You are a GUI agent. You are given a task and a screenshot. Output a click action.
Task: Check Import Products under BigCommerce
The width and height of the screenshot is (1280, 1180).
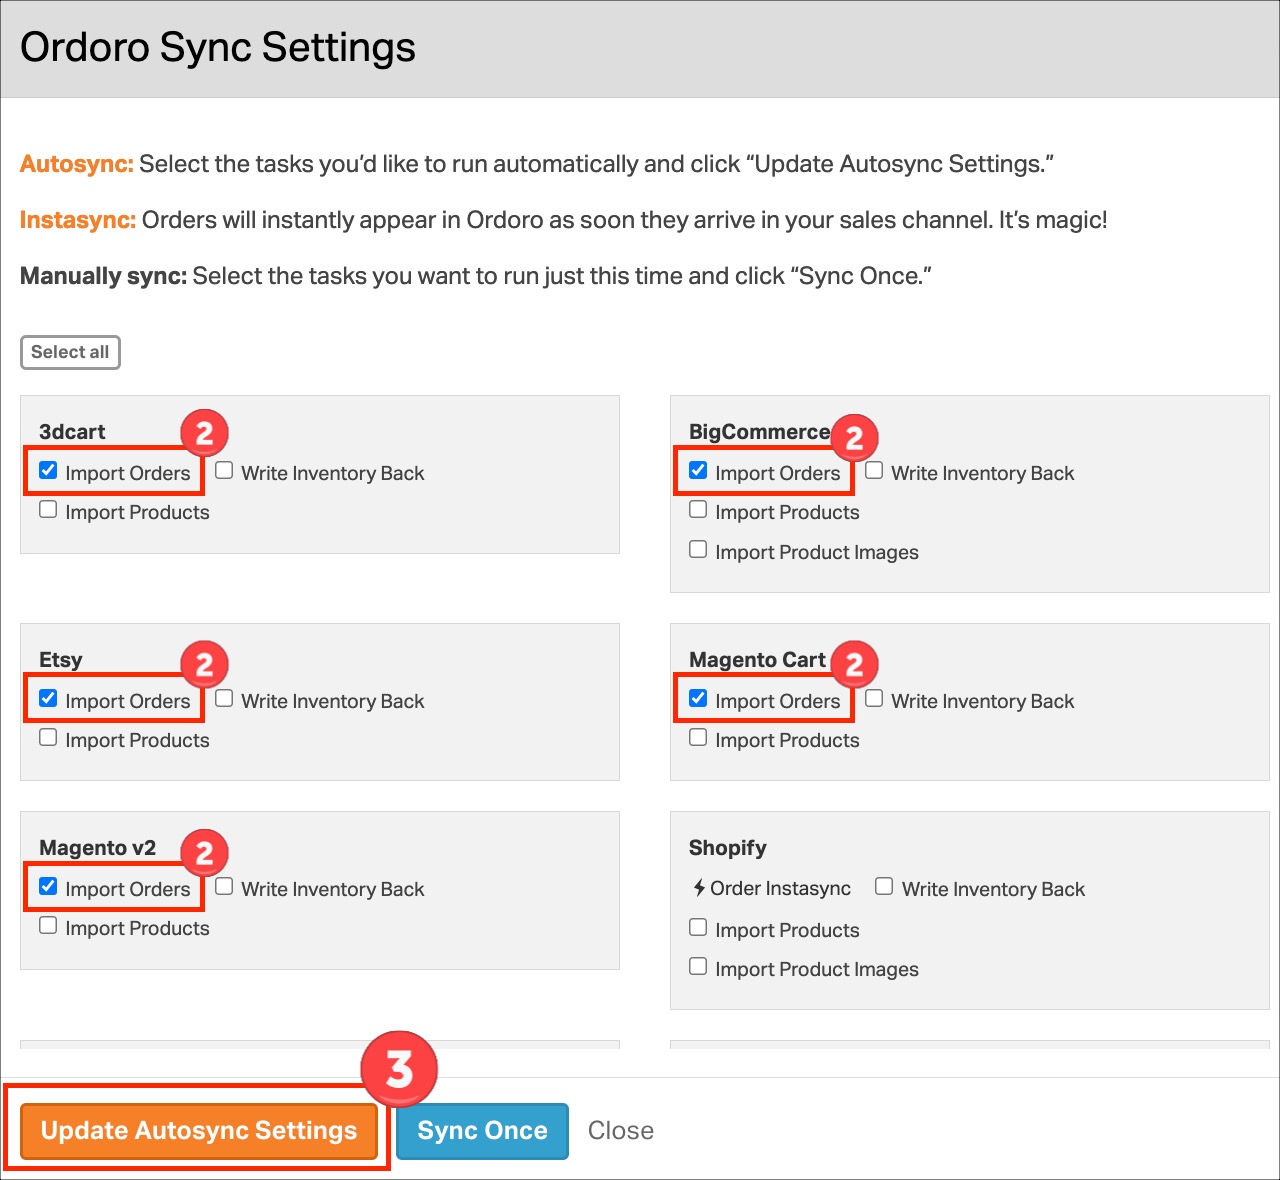pyautogui.click(x=698, y=510)
